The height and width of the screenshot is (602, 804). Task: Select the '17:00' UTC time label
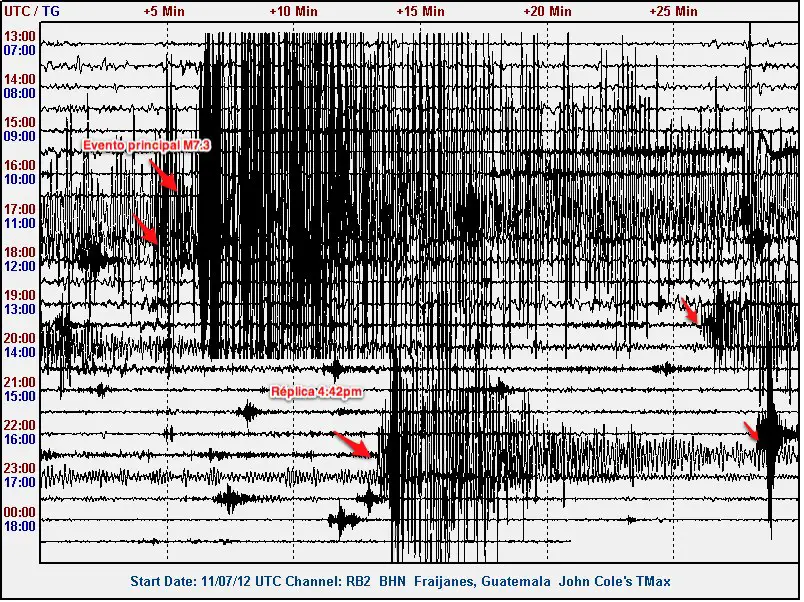pyautogui.click(x=20, y=209)
